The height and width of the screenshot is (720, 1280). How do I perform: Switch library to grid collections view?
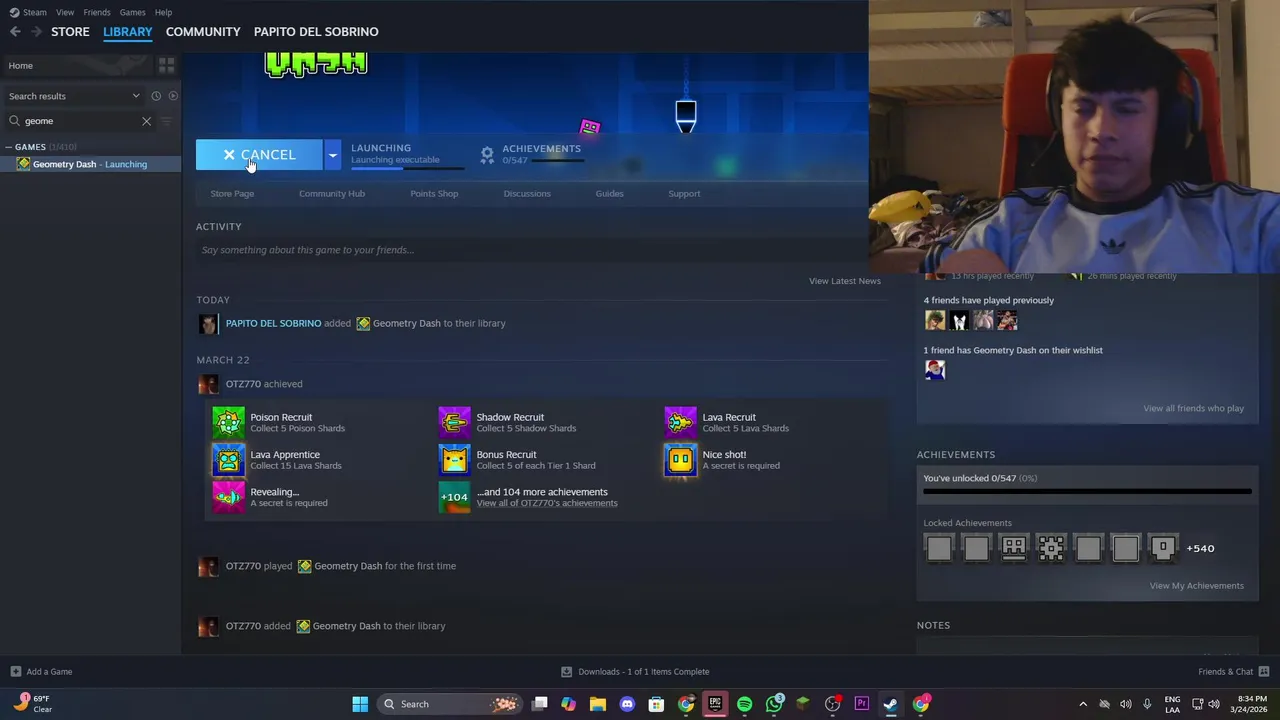coord(166,65)
